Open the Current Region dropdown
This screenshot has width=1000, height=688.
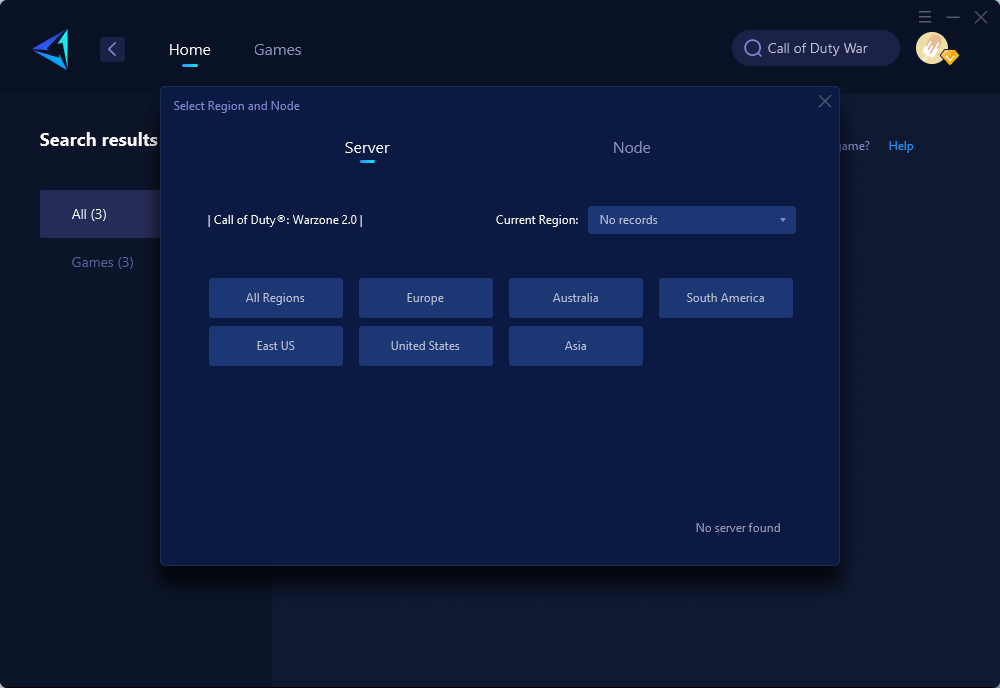click(x=691, y=220)
